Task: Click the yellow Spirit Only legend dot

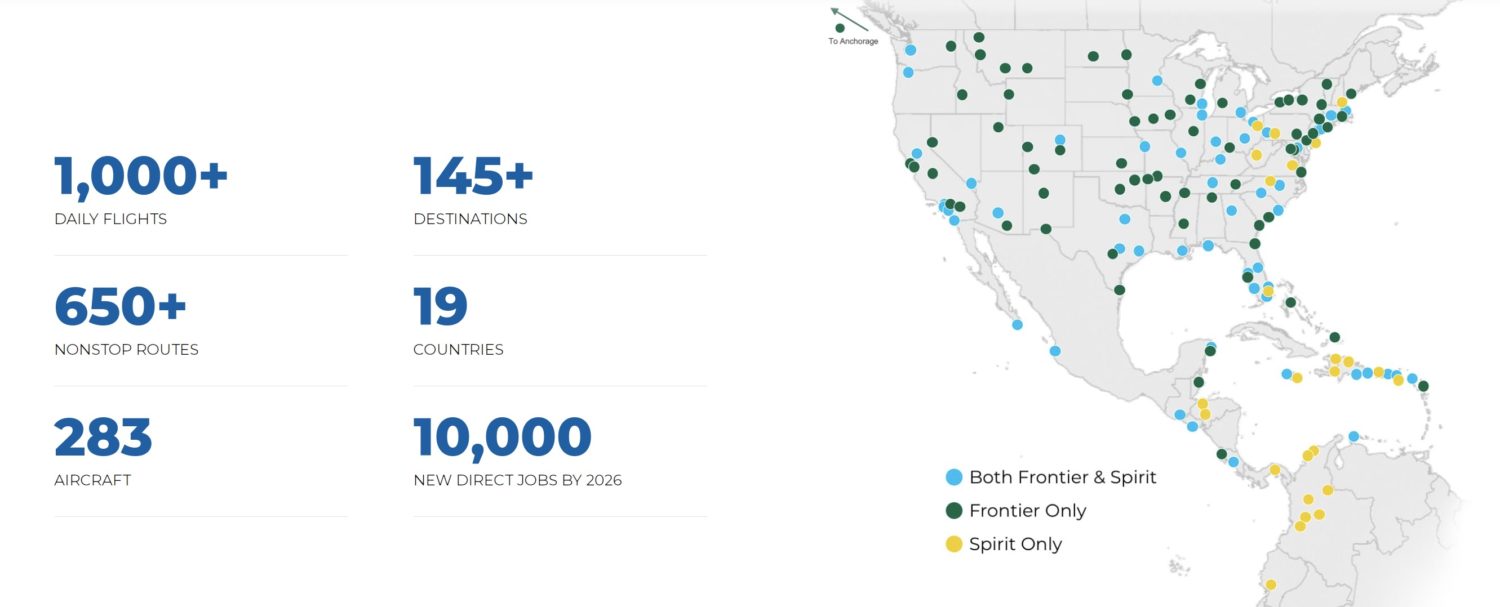Action: click(x=954, y=544)
